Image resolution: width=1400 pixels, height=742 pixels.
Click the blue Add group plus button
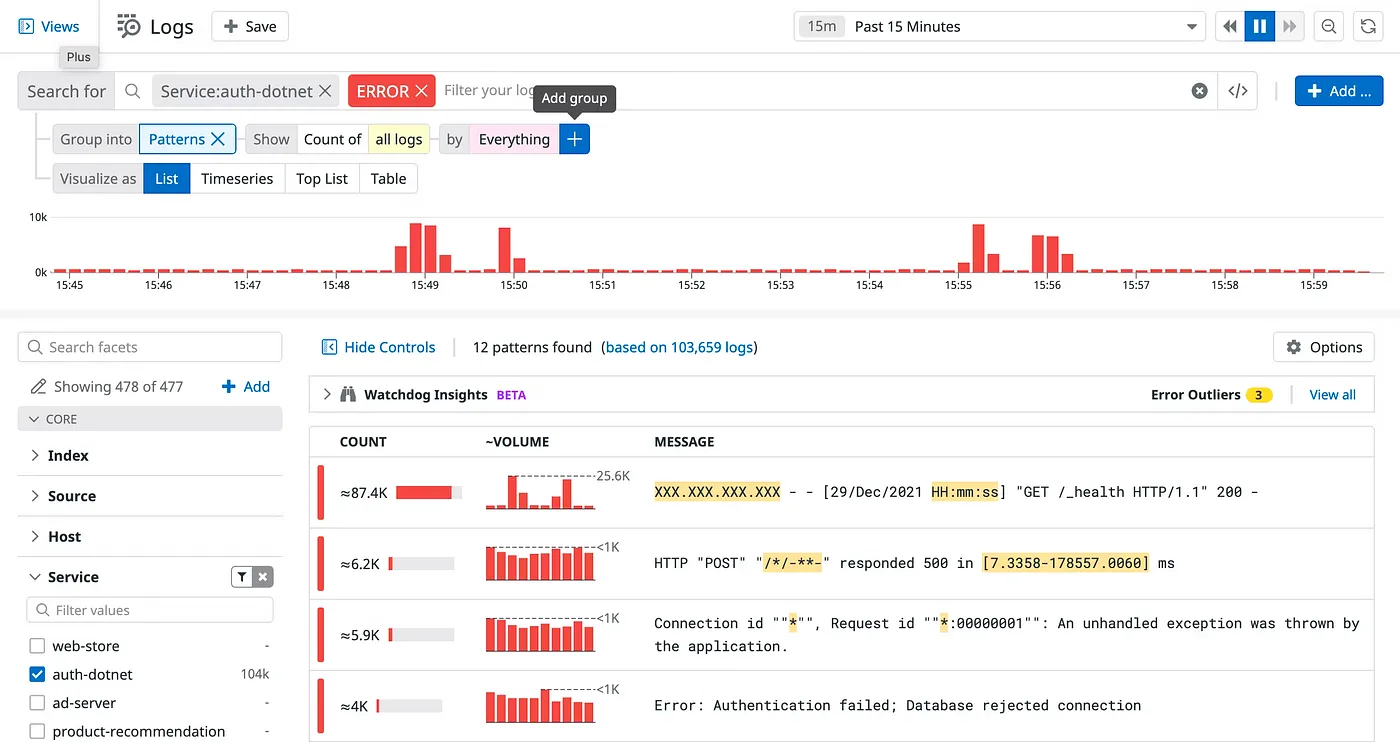pyautogui.click(x=574, y=140)
